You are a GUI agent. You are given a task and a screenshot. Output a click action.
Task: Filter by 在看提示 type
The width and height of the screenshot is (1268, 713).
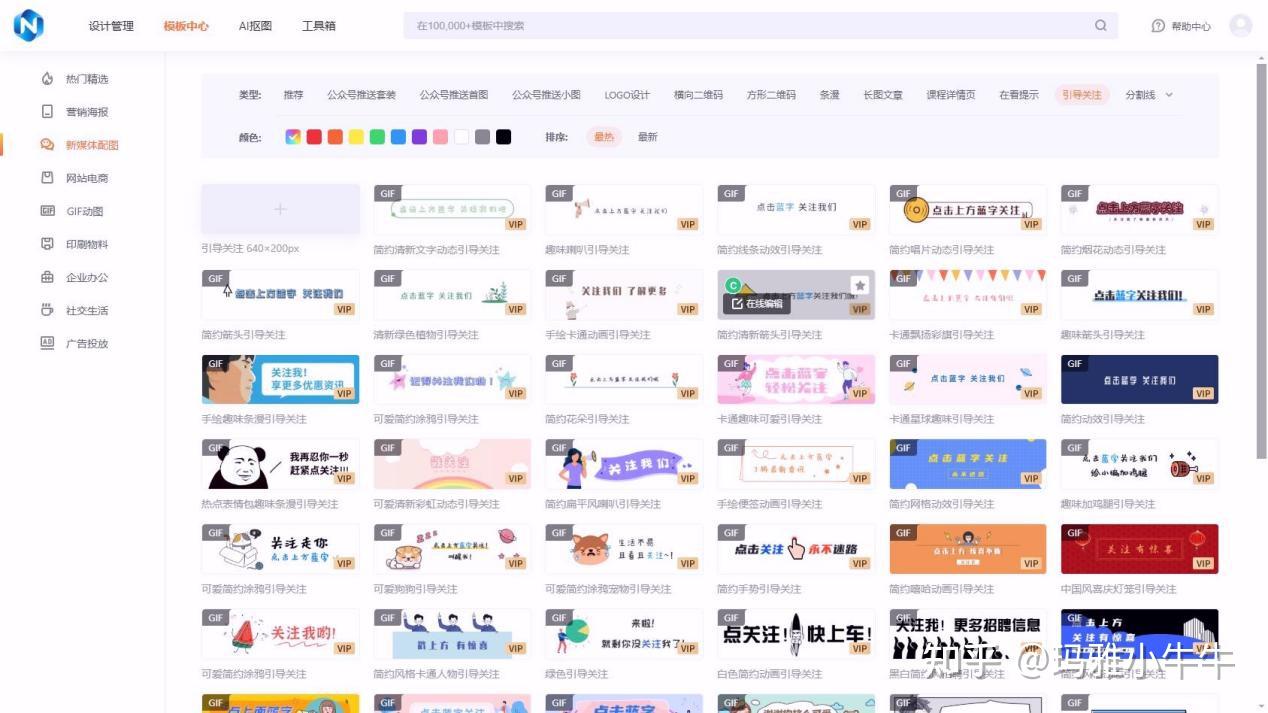1019,95
